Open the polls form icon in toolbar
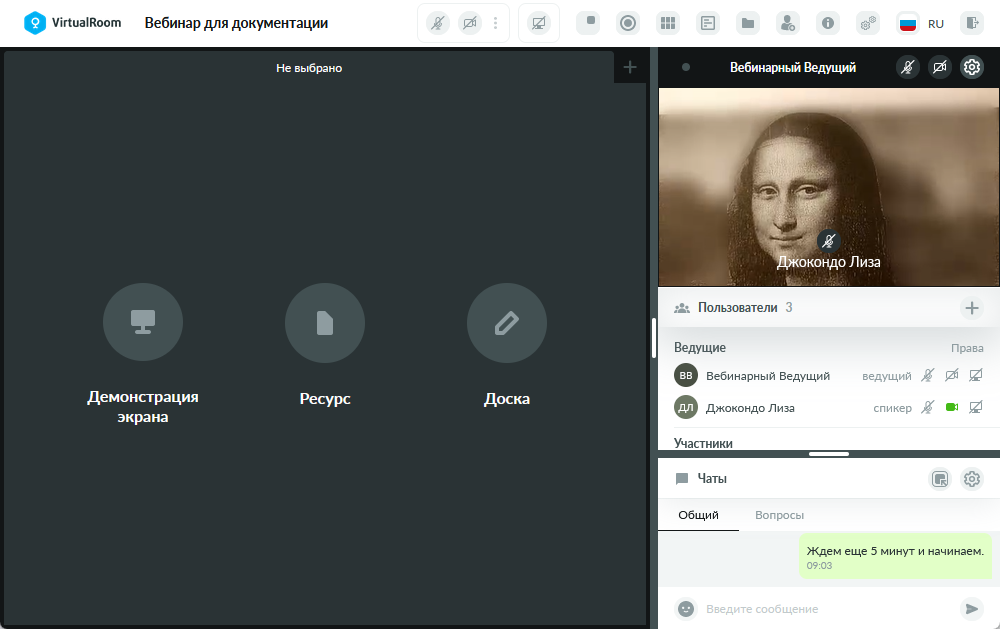Screen dimensions: 1000x629 pos(708,24)
